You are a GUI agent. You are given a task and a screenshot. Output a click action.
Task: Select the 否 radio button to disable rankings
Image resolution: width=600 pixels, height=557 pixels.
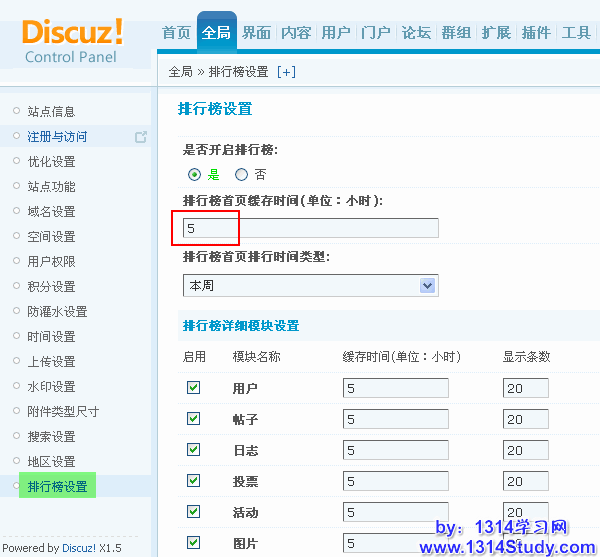241,174
